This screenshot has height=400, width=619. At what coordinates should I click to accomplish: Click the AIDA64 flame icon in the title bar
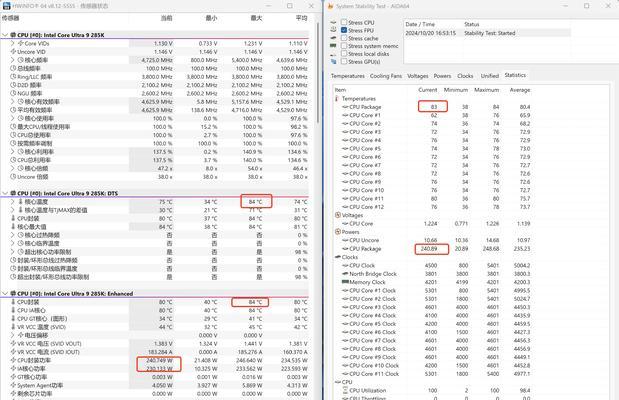pos(331,6)
